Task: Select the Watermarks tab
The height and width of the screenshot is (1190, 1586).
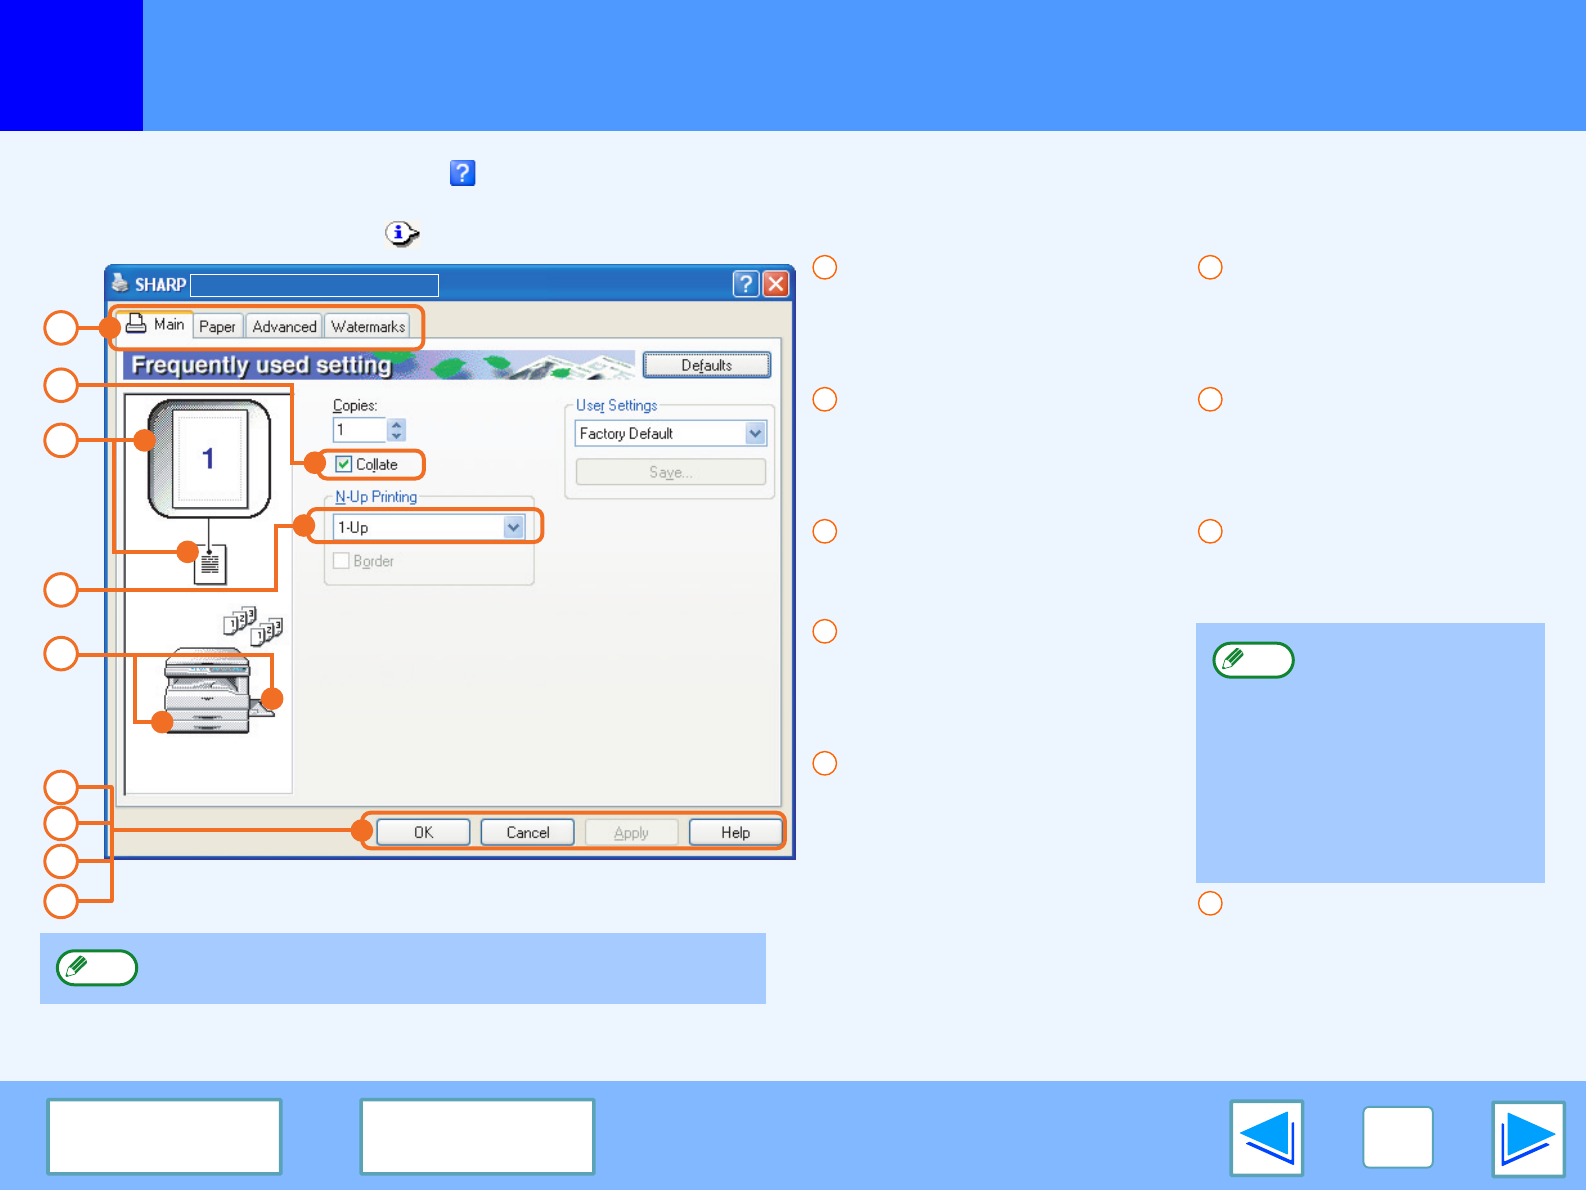Action: click(x=368, y=327)
